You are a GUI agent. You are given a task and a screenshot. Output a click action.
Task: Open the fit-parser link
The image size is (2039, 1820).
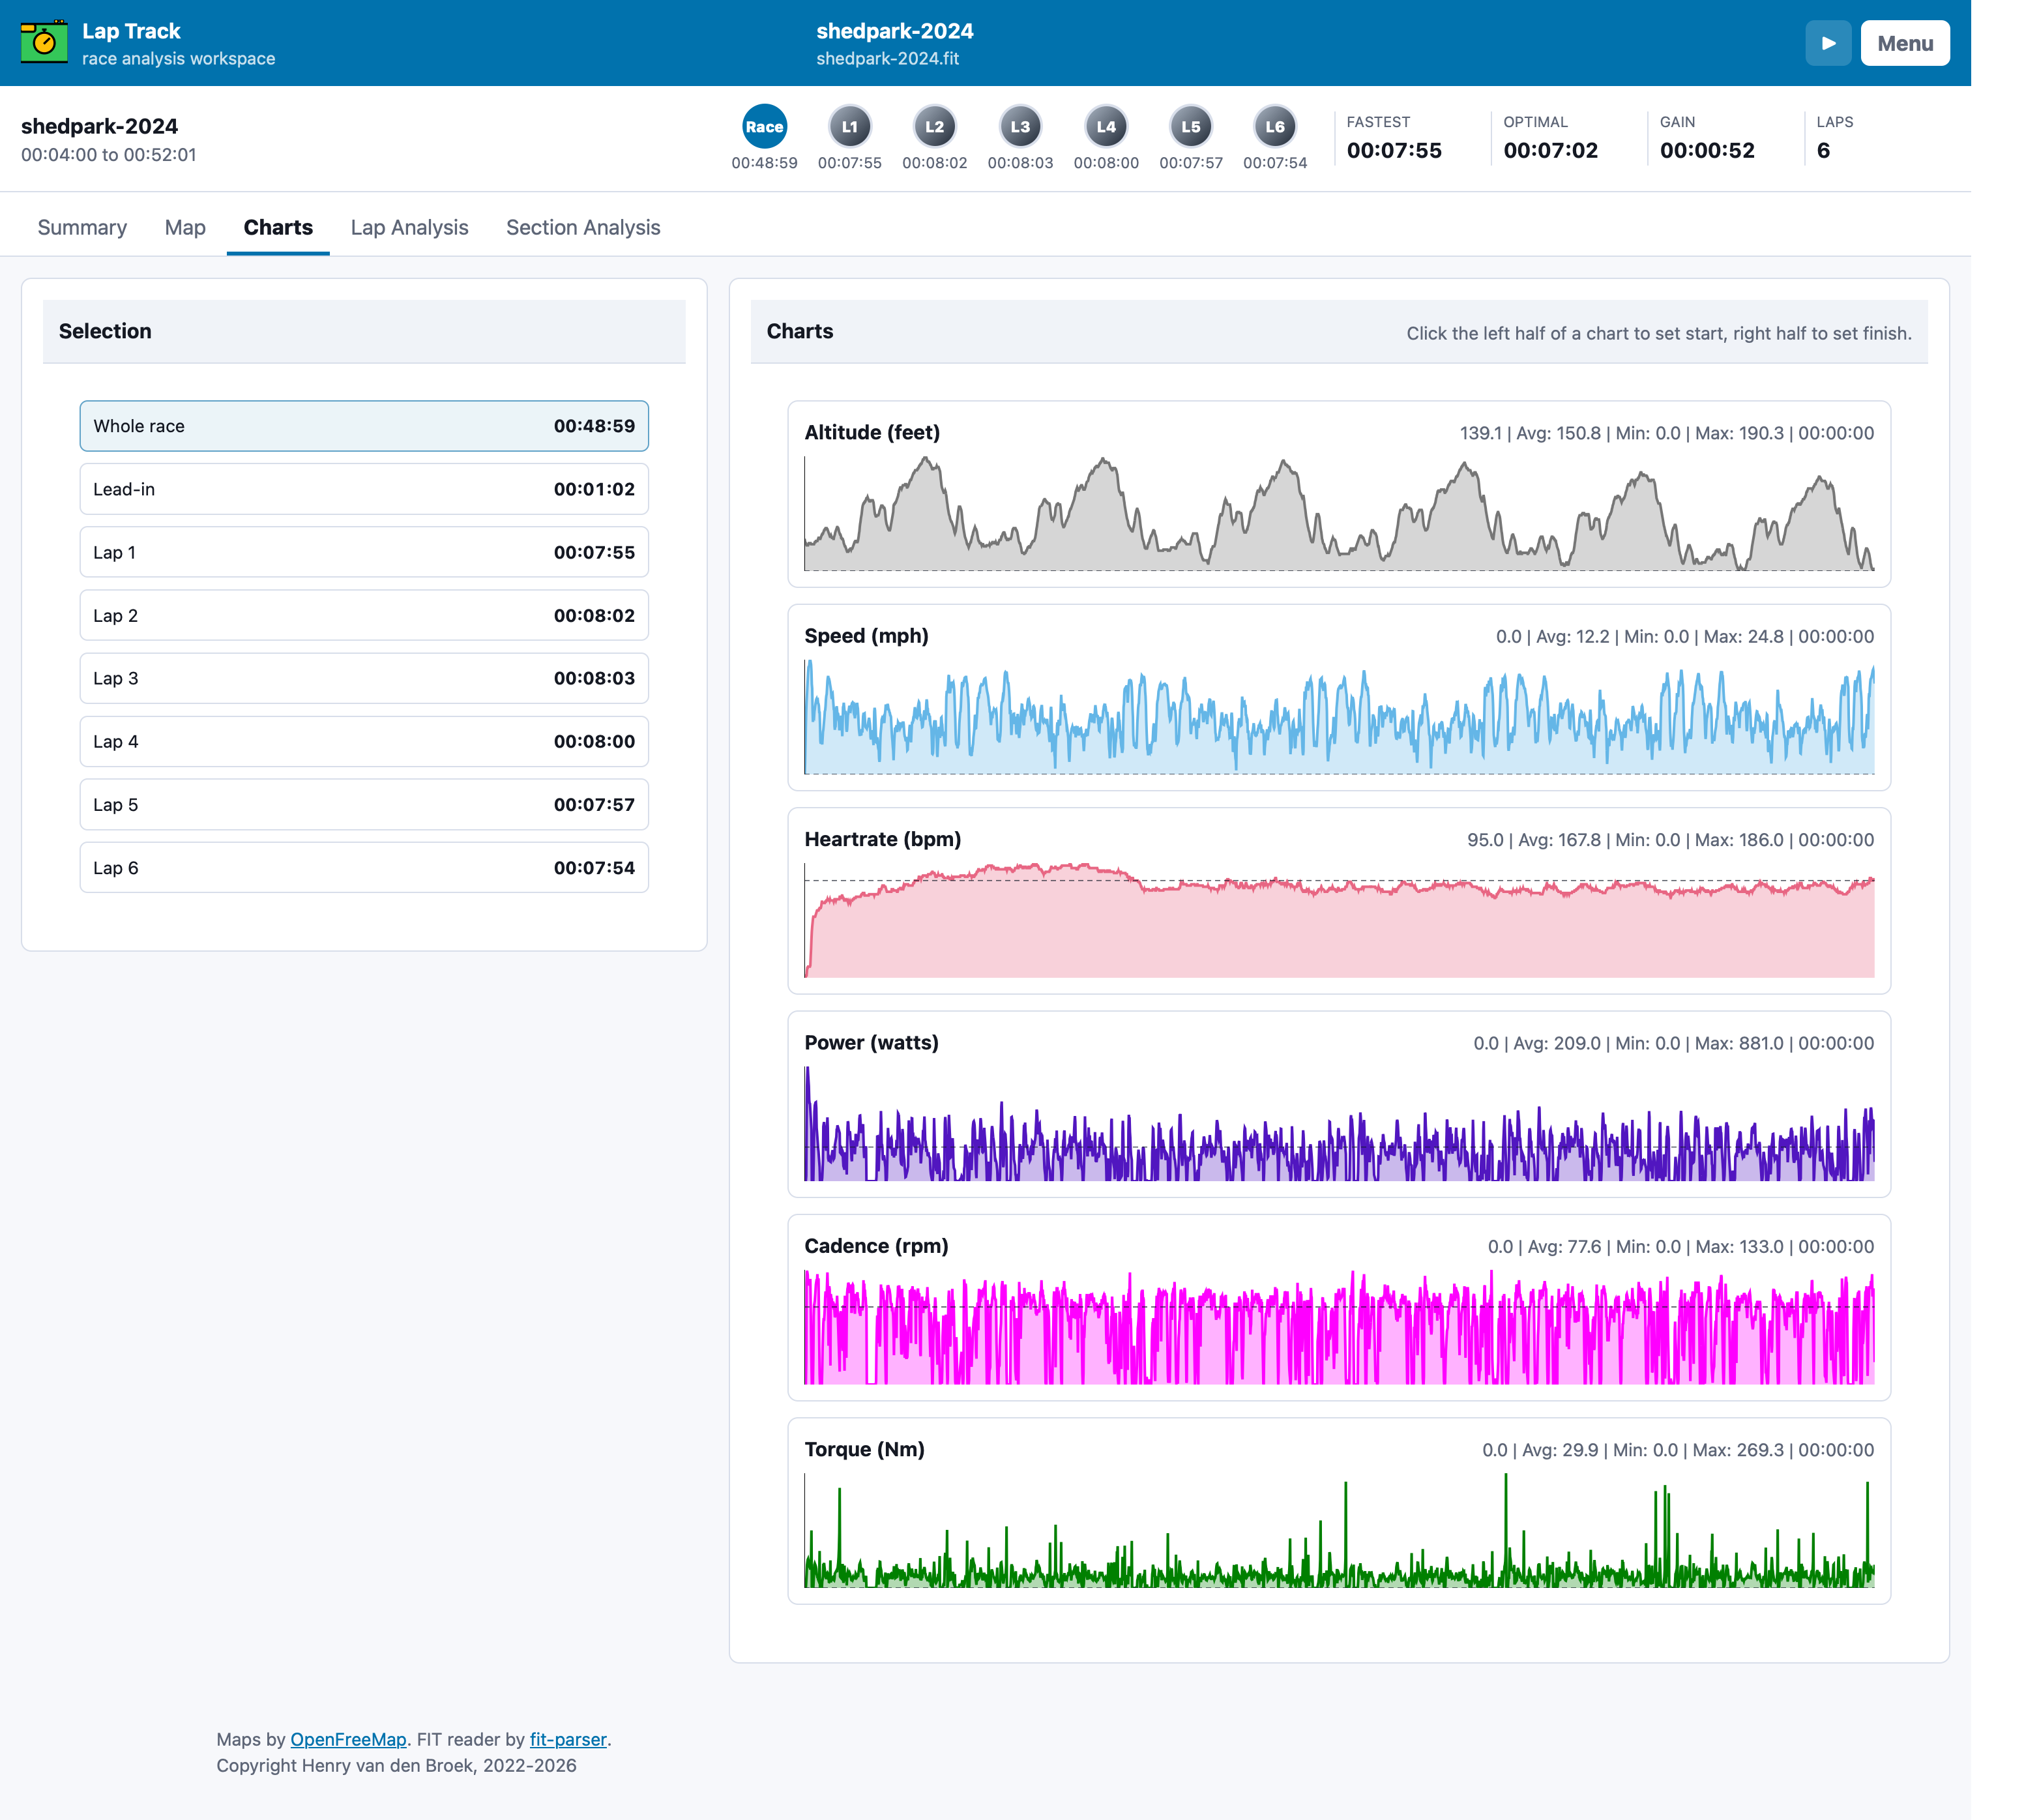point(568,1739)
